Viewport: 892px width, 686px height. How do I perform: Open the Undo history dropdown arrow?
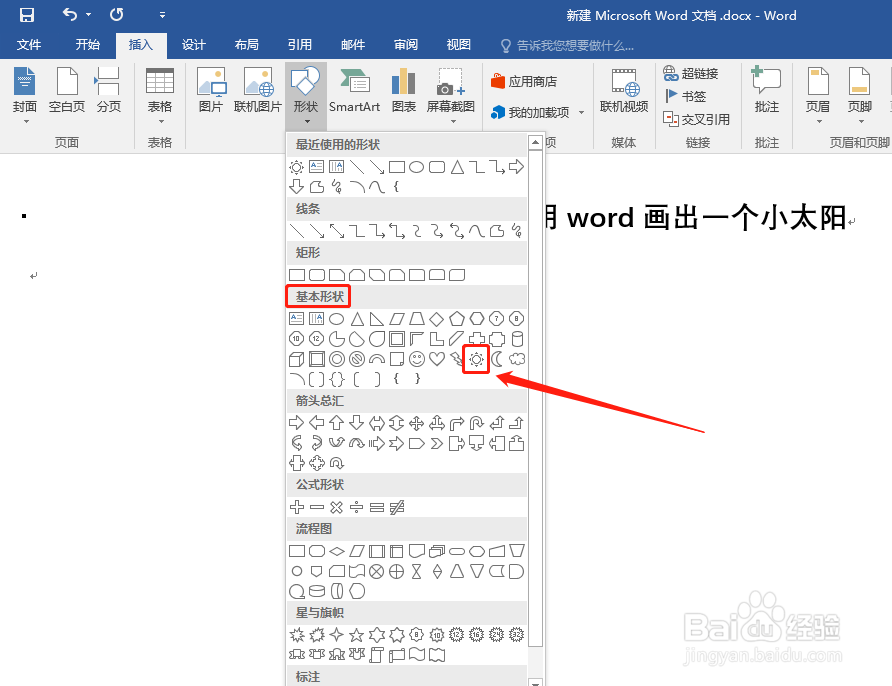click(89, 15)
